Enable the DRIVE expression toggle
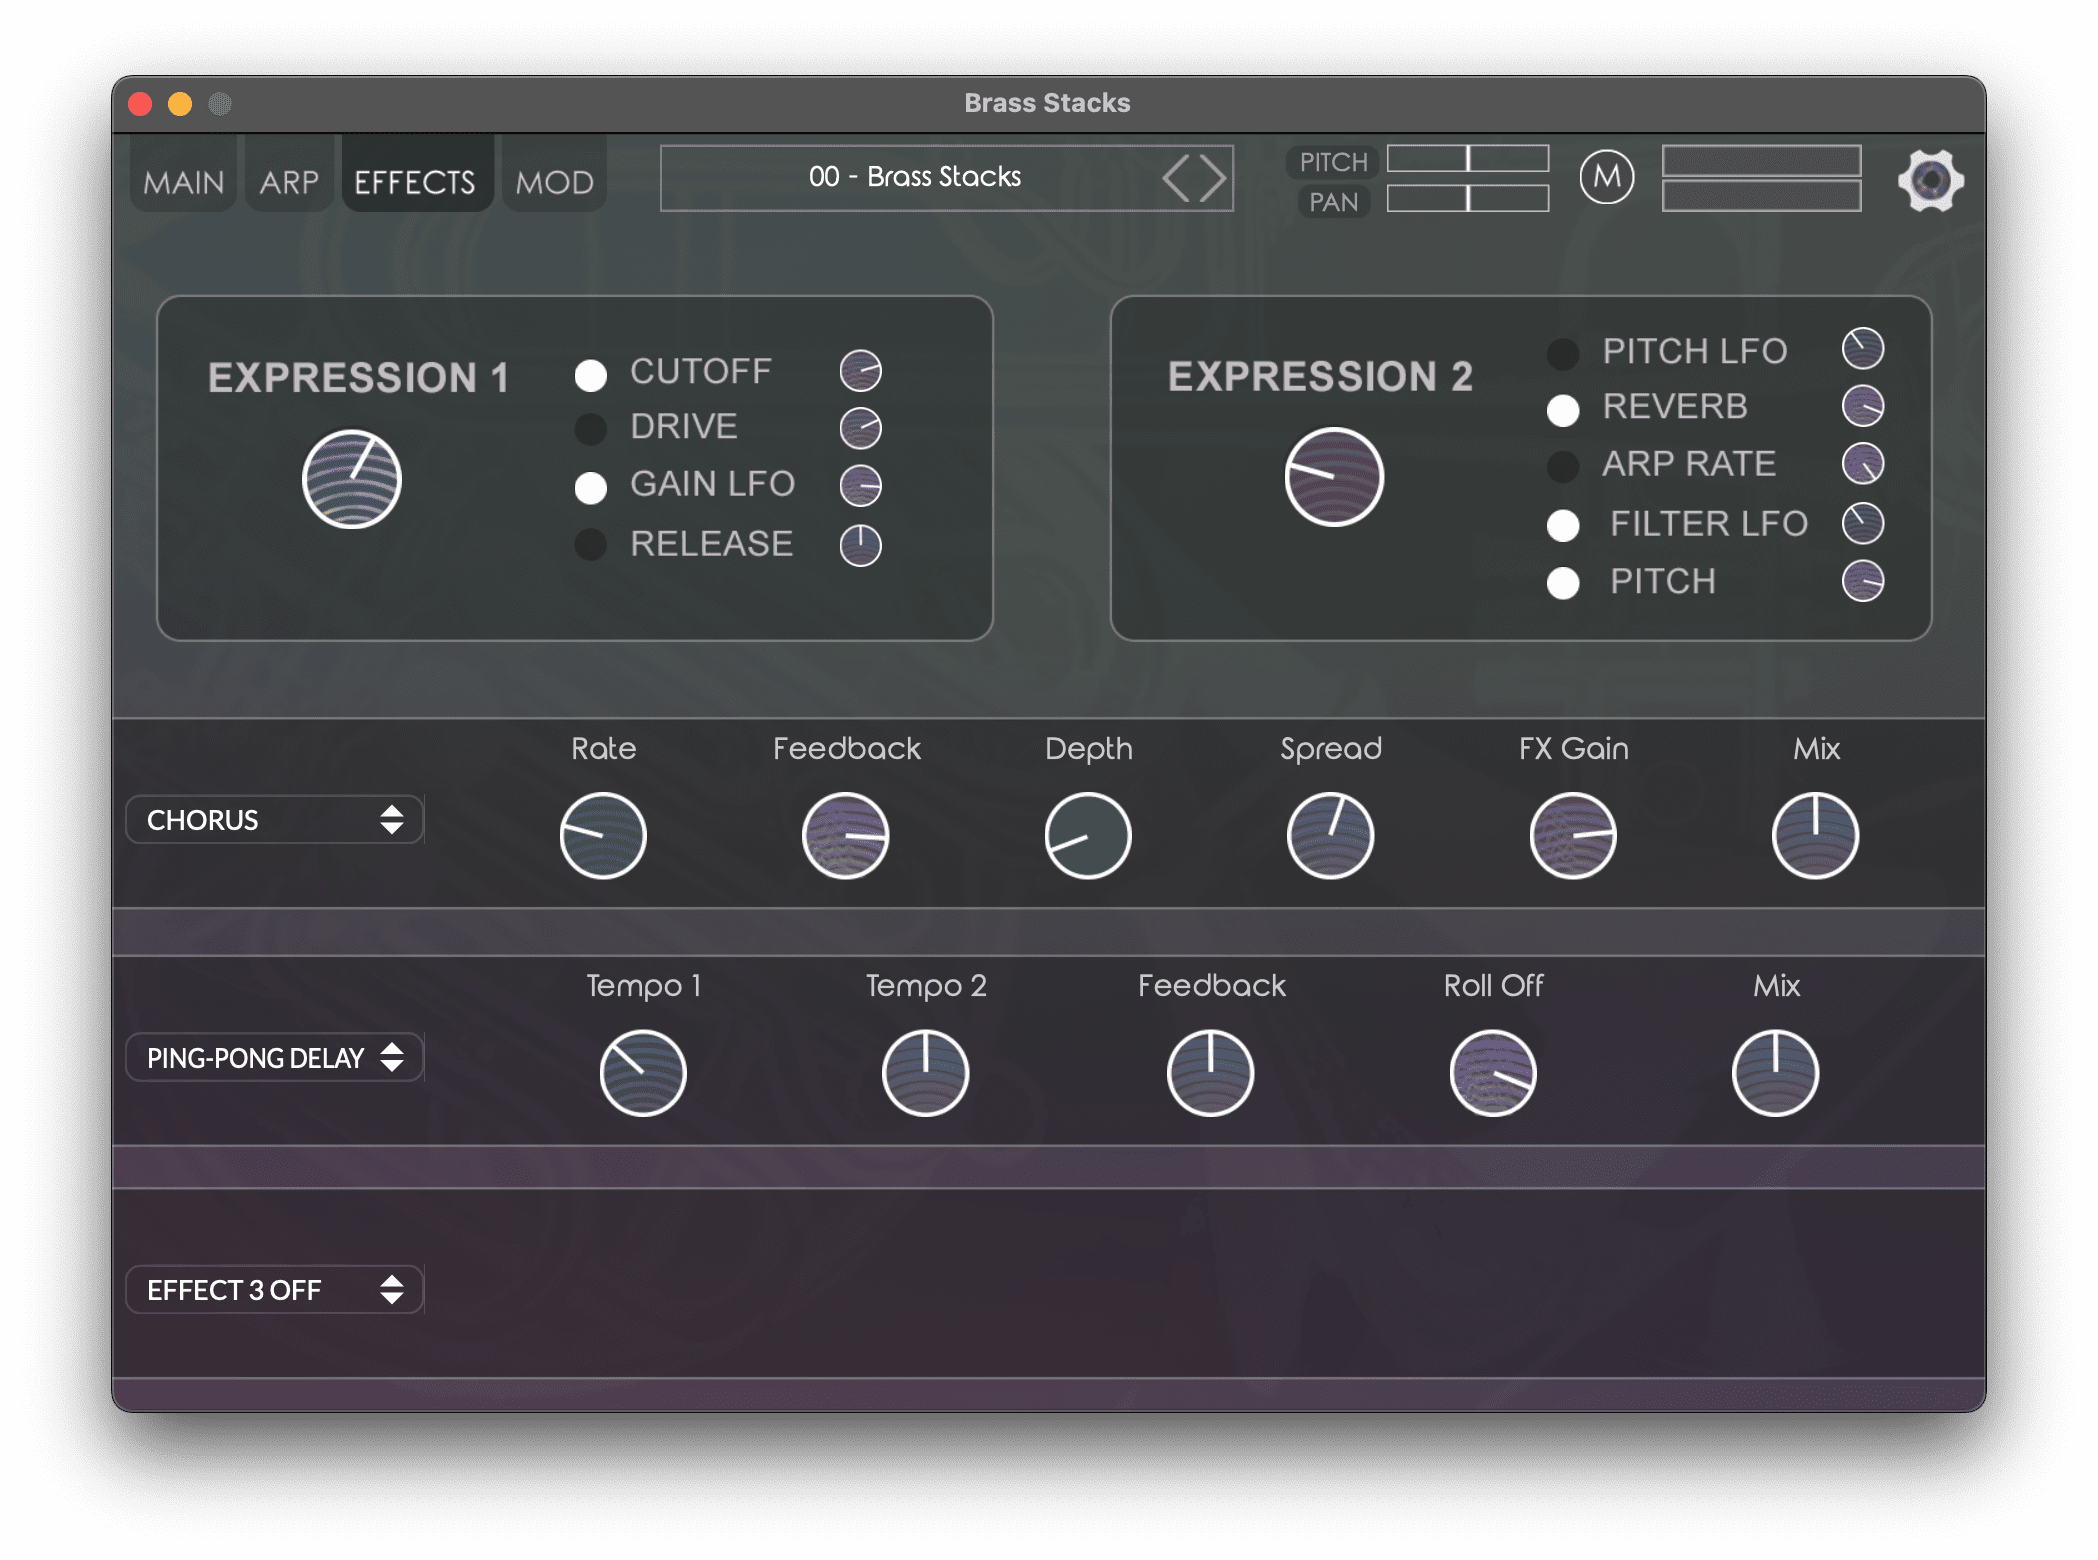Image resolution: width=2098 pixels, height=1560 pixels. 591,430
